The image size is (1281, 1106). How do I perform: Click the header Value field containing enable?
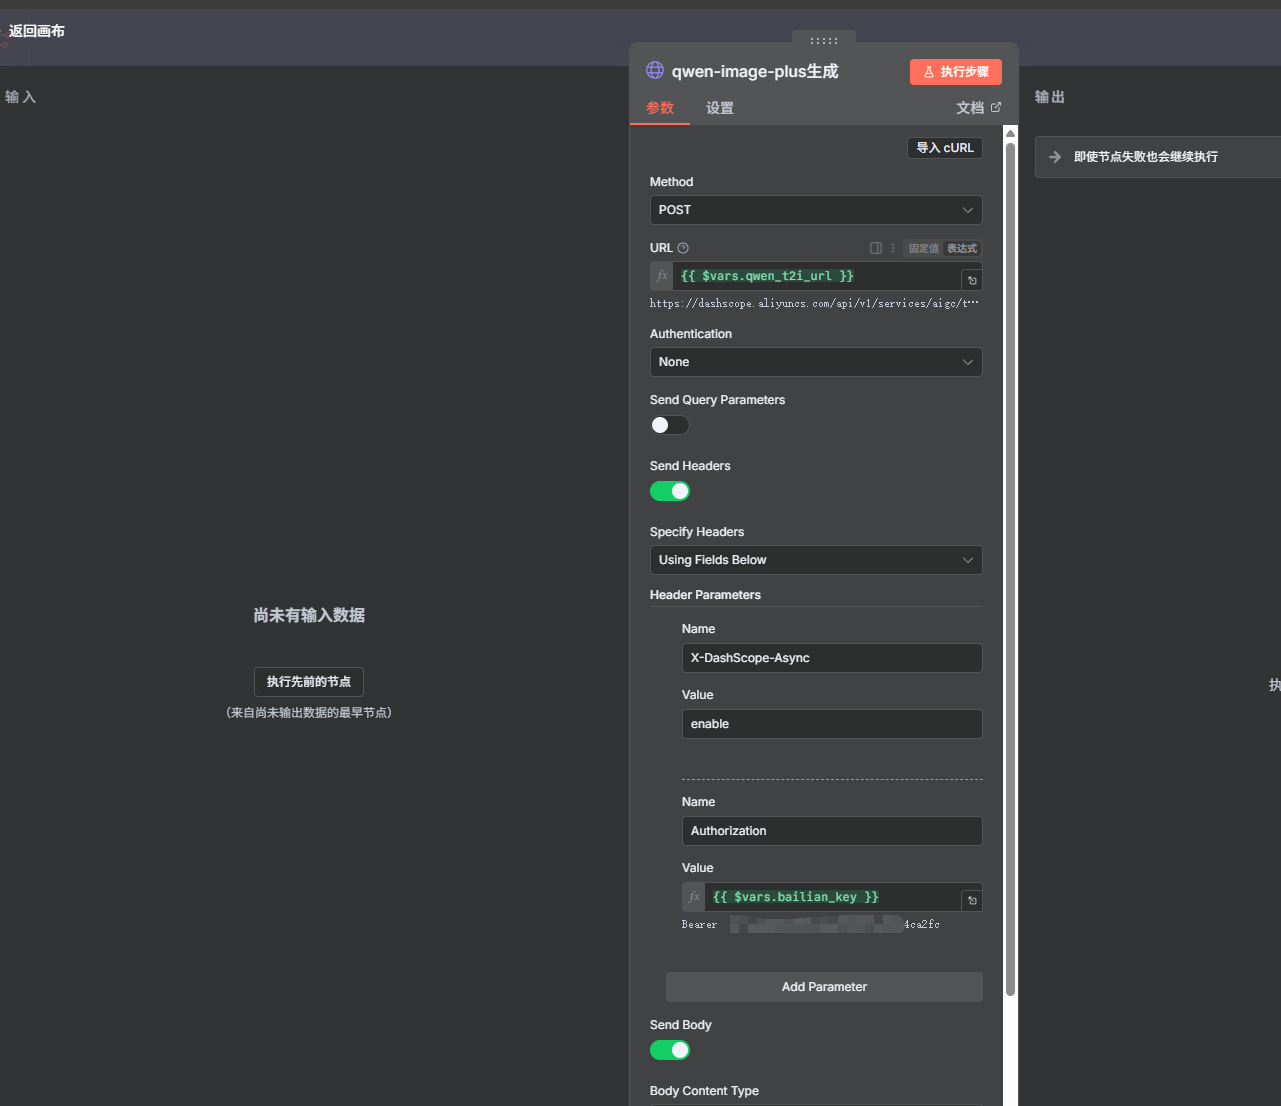point(832,724)
